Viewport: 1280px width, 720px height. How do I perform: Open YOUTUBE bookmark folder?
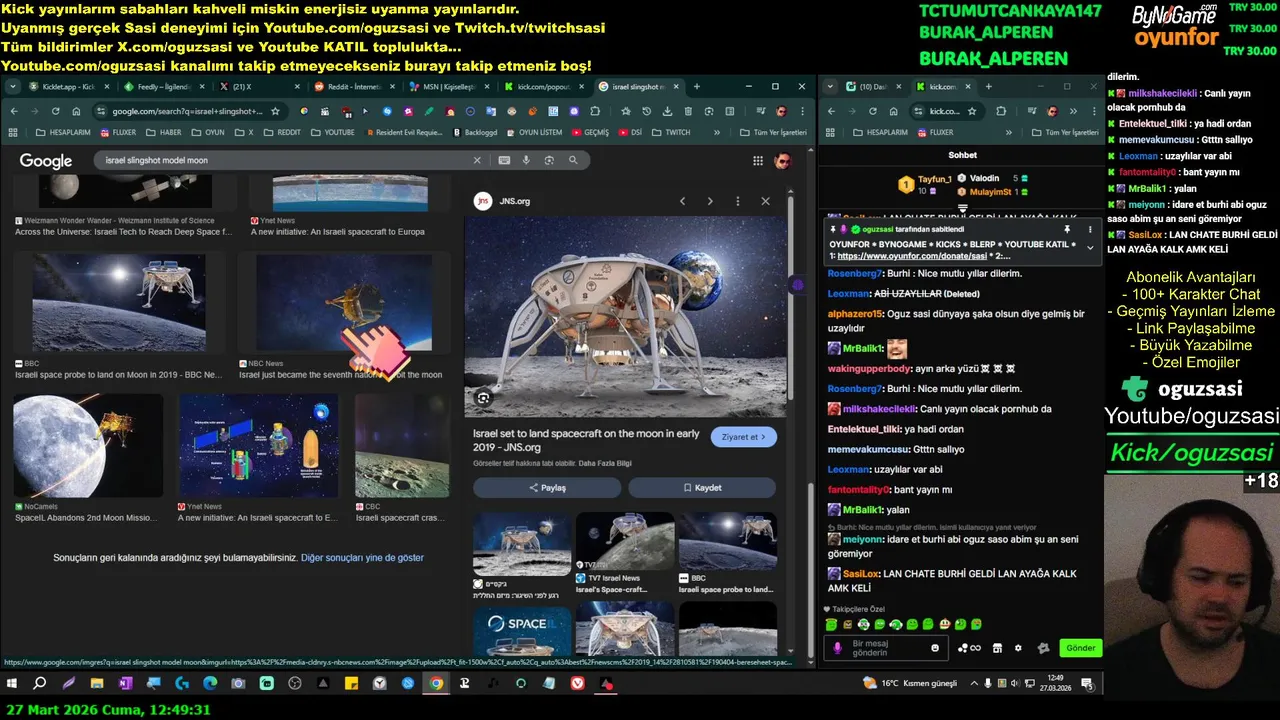333,132
